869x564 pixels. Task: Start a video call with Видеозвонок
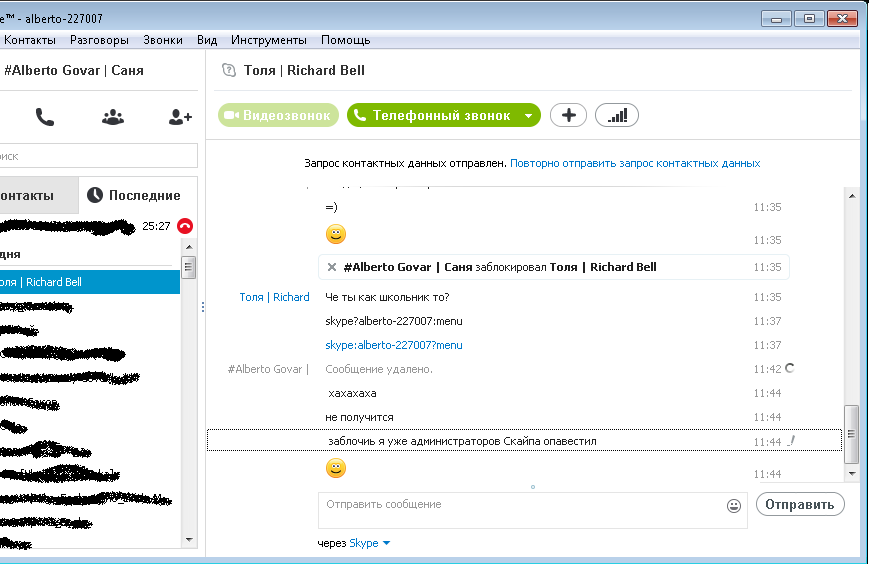click(x=278, y=115)
